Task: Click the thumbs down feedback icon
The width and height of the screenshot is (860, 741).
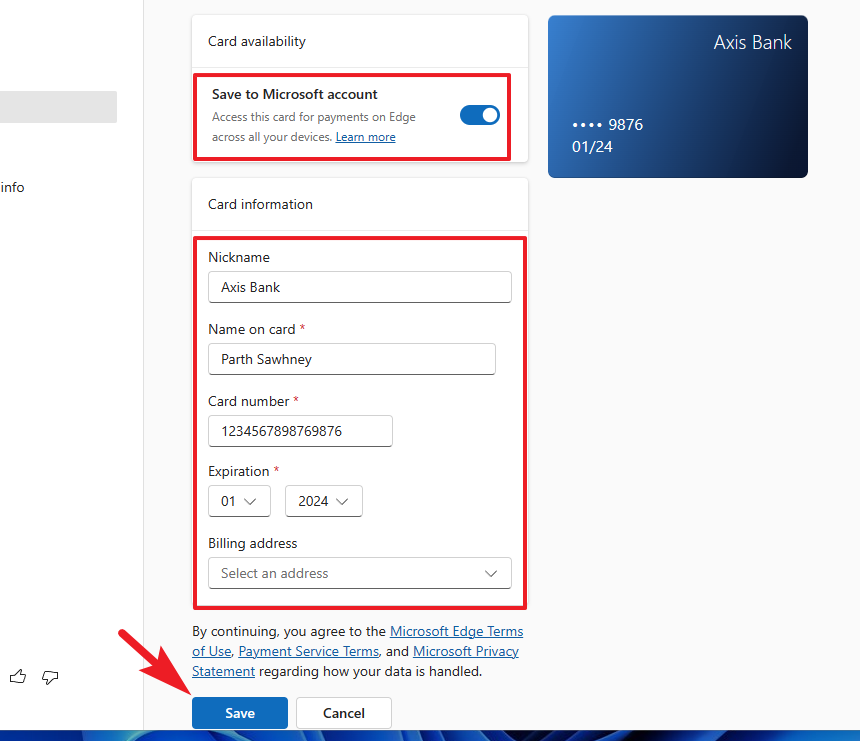Action: (x=50, y=677)
